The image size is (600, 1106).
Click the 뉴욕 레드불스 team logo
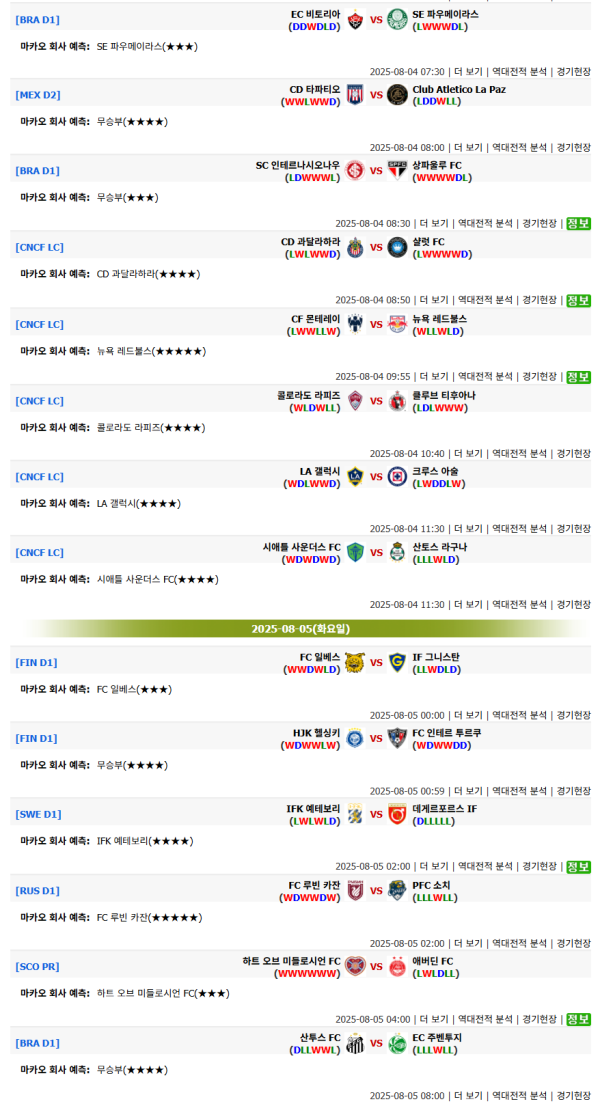click(x=397, y=323)
